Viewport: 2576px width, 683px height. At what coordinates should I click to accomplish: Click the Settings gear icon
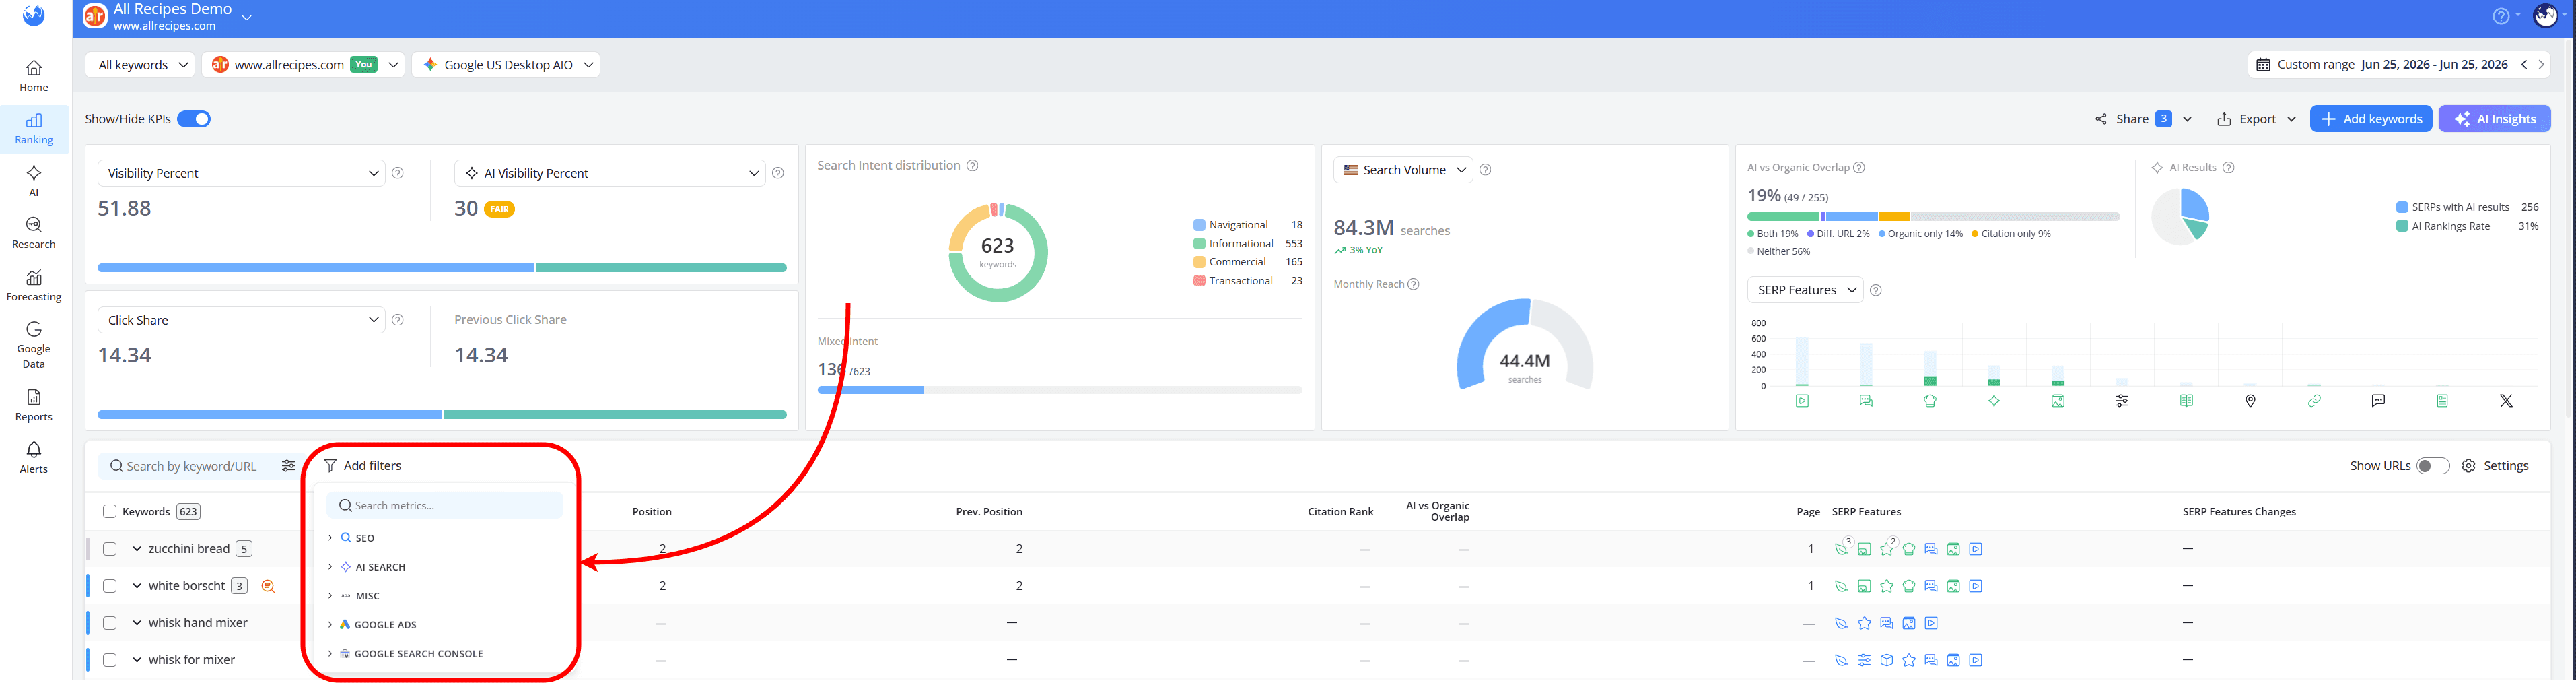click(2469, 466)
